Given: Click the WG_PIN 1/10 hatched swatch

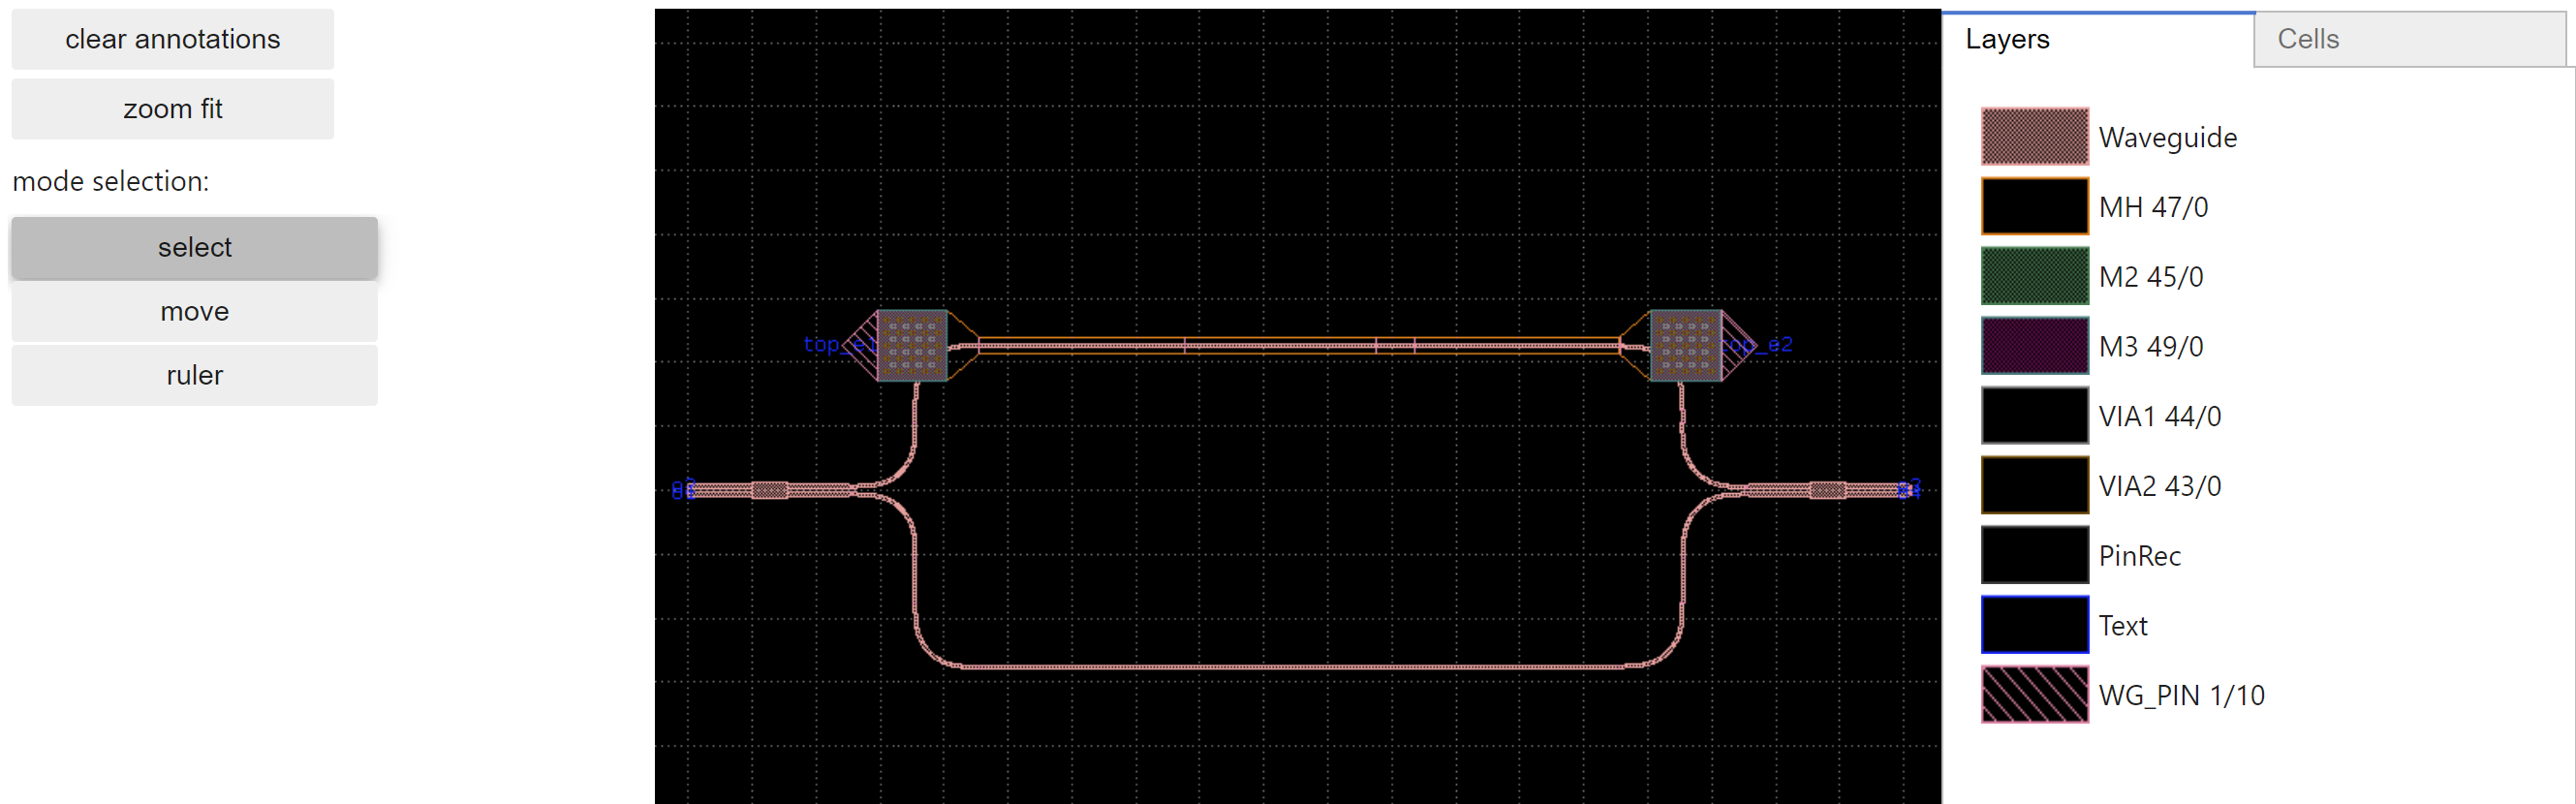Looking at the screenshot, I should (2034, 694).
